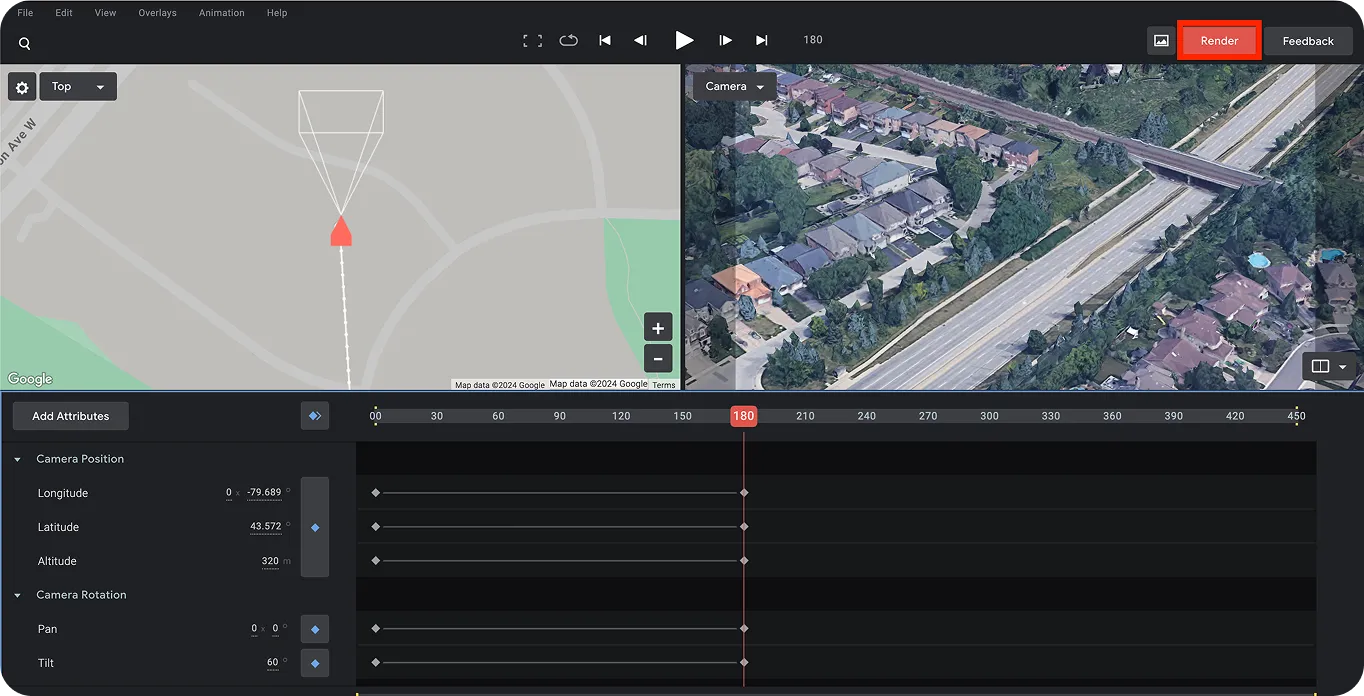
Task: Click the Altitude attribute label
Action: click(57, 561)
